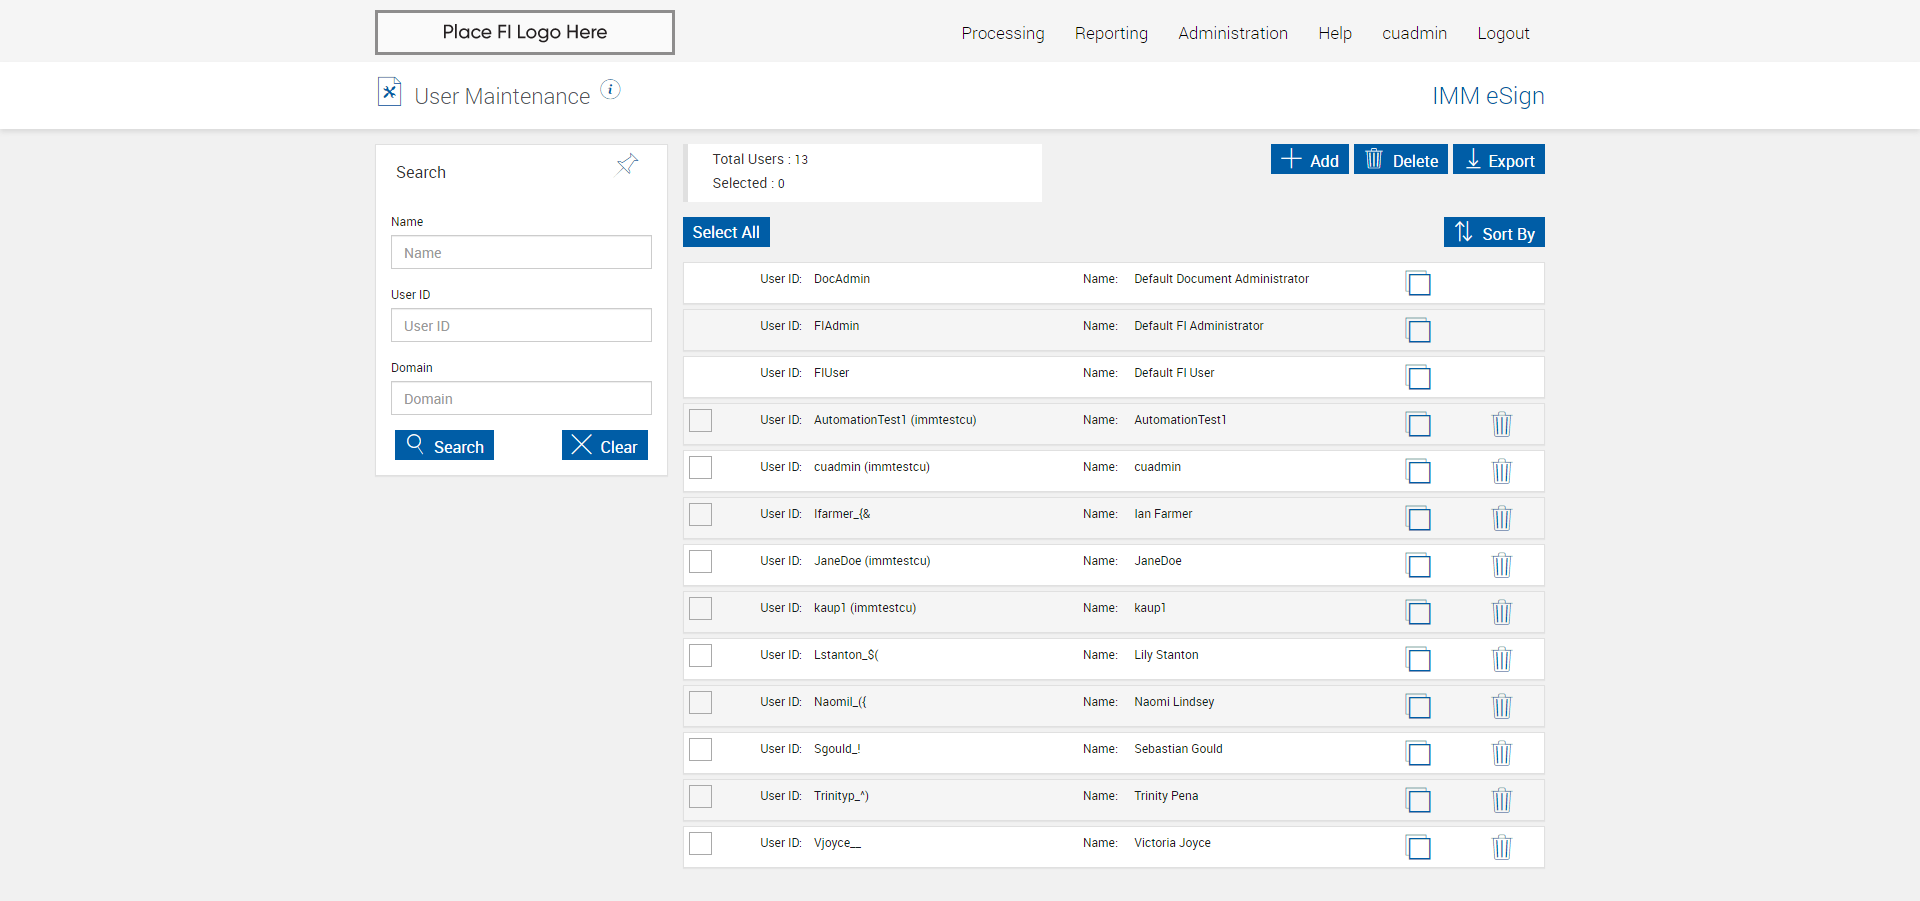
Task: Click the trash icon for Lily Stanton
Action: [x=1501, y=659]
